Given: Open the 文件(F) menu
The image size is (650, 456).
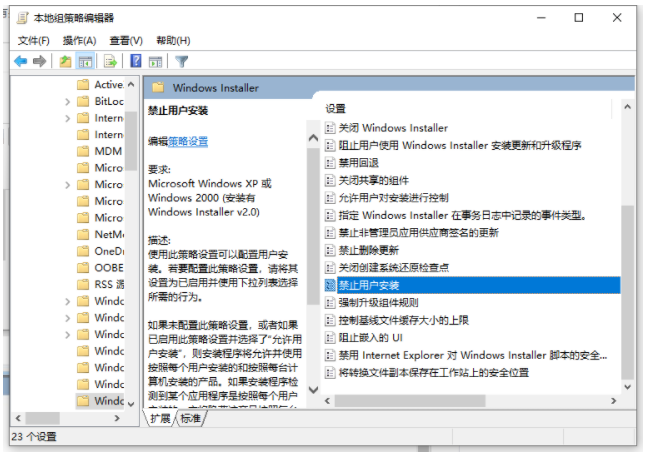Looking at the screenshot, I should pos(34,40).
